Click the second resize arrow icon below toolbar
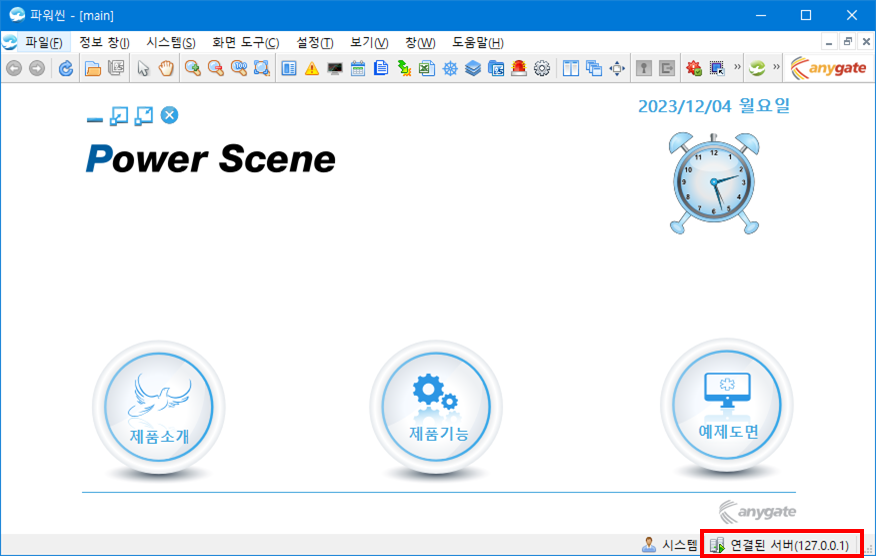Screen dimensions: 876x558 tap(144, 116)
